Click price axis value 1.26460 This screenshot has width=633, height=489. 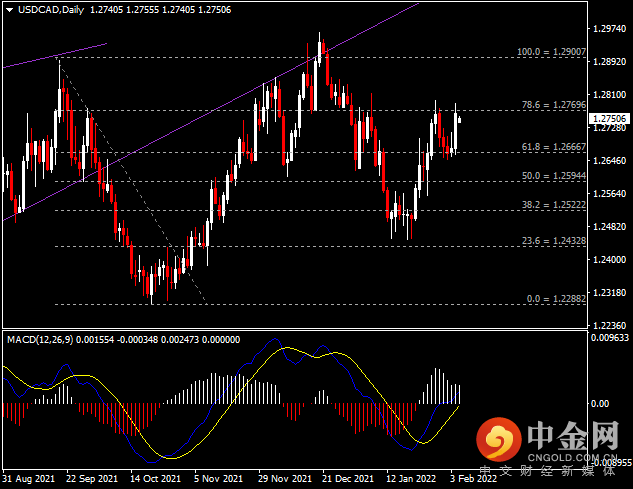[x=609, y=161]
